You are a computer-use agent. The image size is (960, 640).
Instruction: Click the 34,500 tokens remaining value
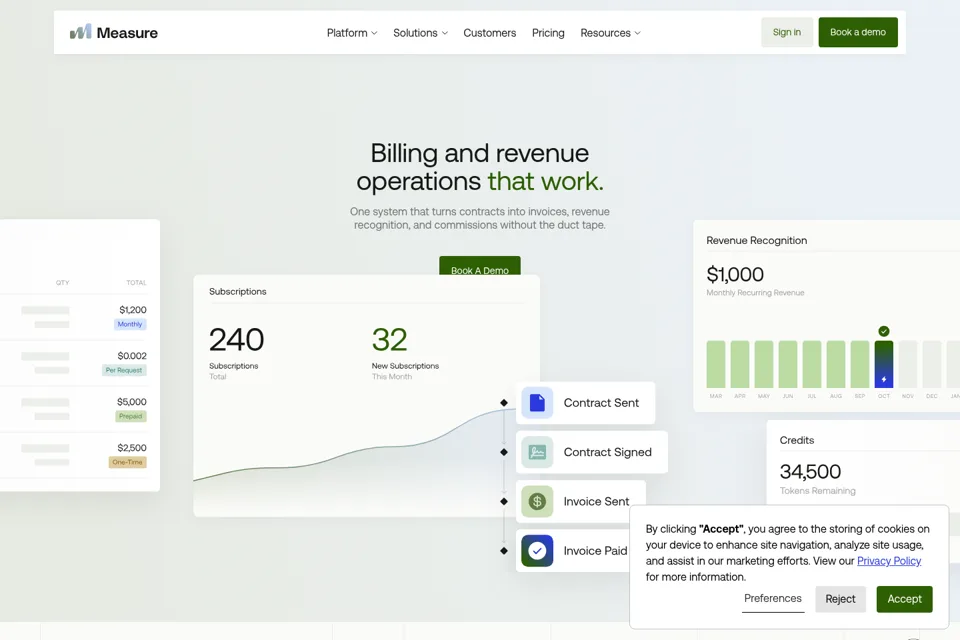pos(810,472)
